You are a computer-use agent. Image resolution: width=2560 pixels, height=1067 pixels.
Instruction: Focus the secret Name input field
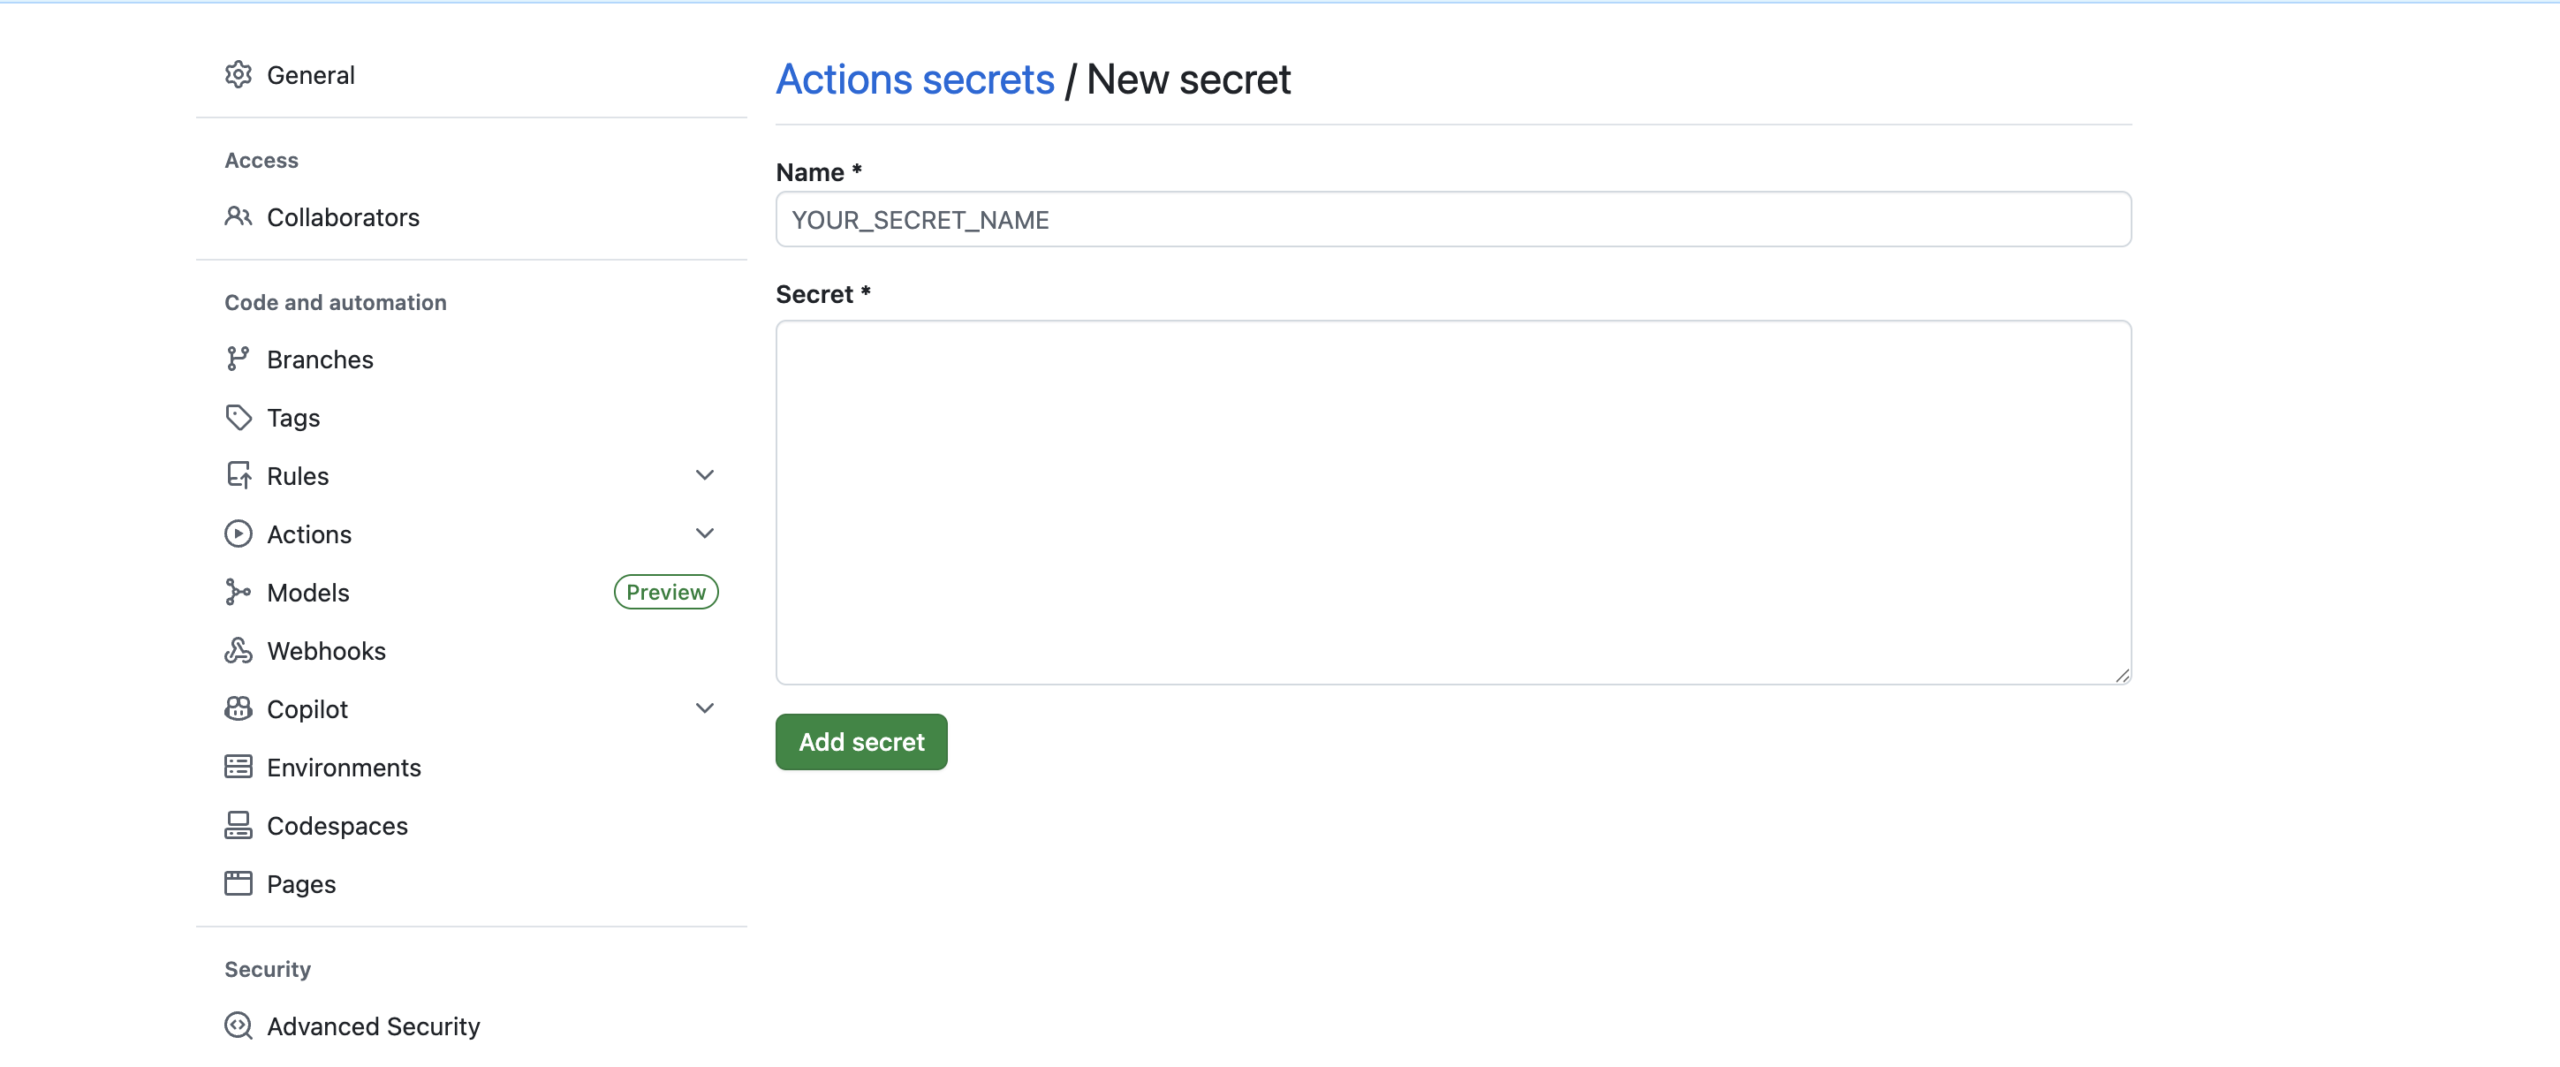(x=1453, y=220)
